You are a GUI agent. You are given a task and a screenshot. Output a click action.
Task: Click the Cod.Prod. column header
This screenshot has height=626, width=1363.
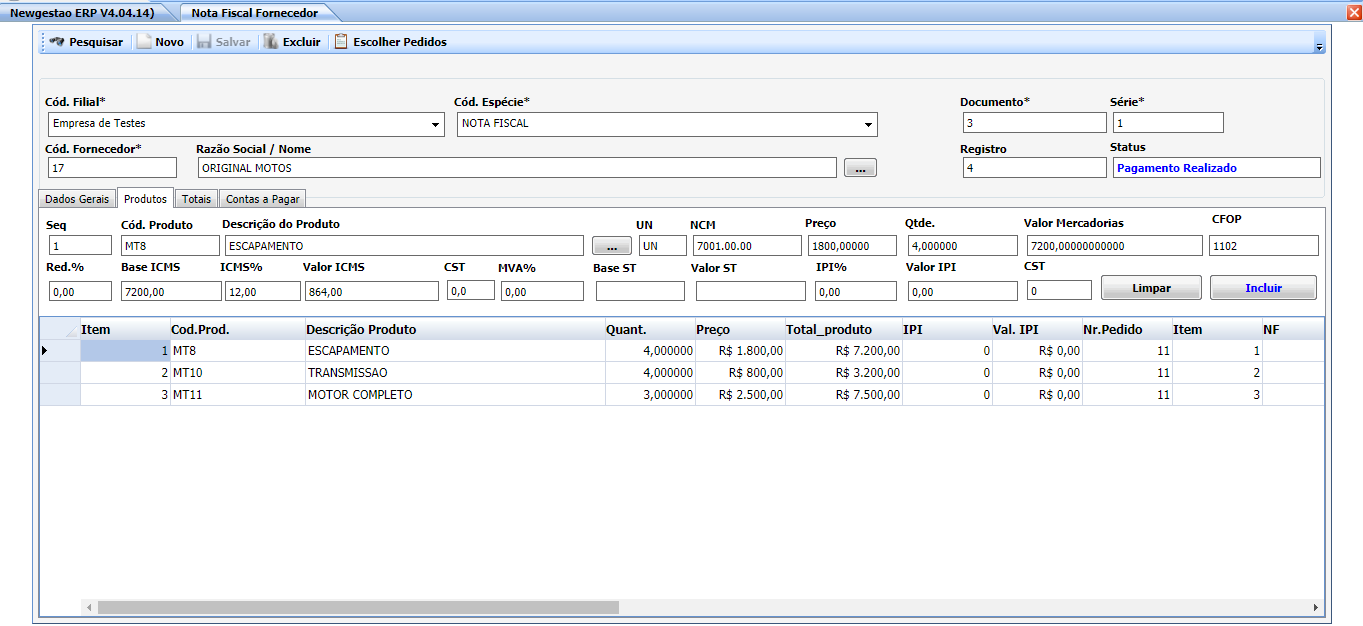[238, 329]
